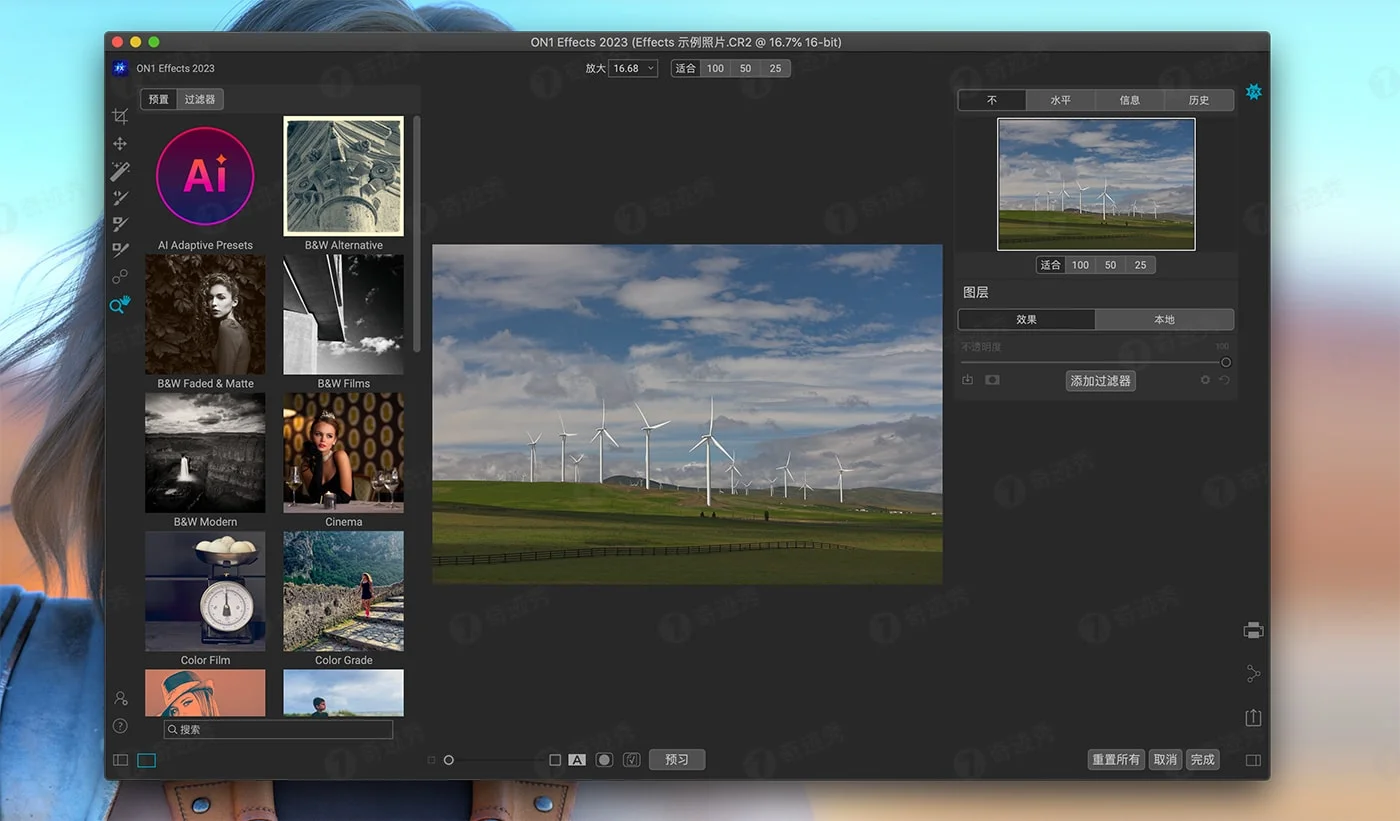The image size is (1400, 821).
Task: Open the layer settings gear menu
Action: click(1205, 381)
